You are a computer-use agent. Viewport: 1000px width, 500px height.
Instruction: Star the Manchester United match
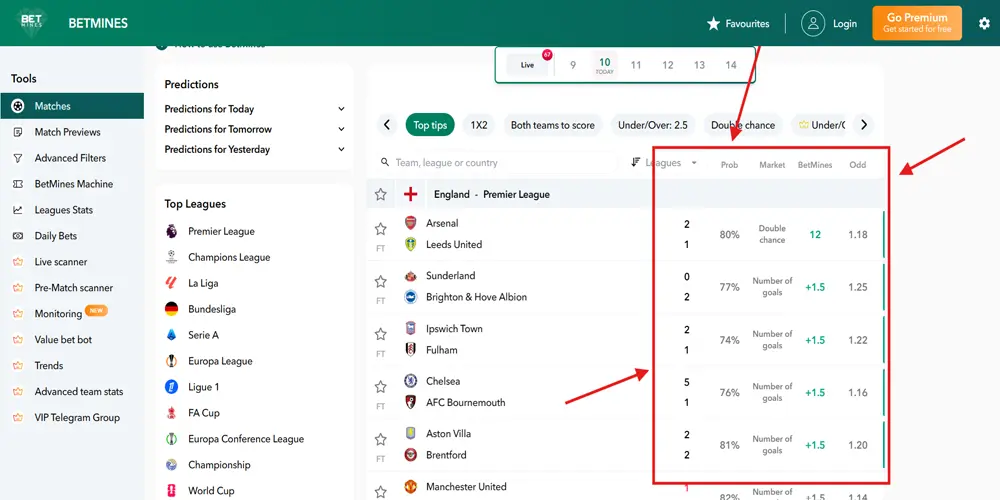click(381, 492)
